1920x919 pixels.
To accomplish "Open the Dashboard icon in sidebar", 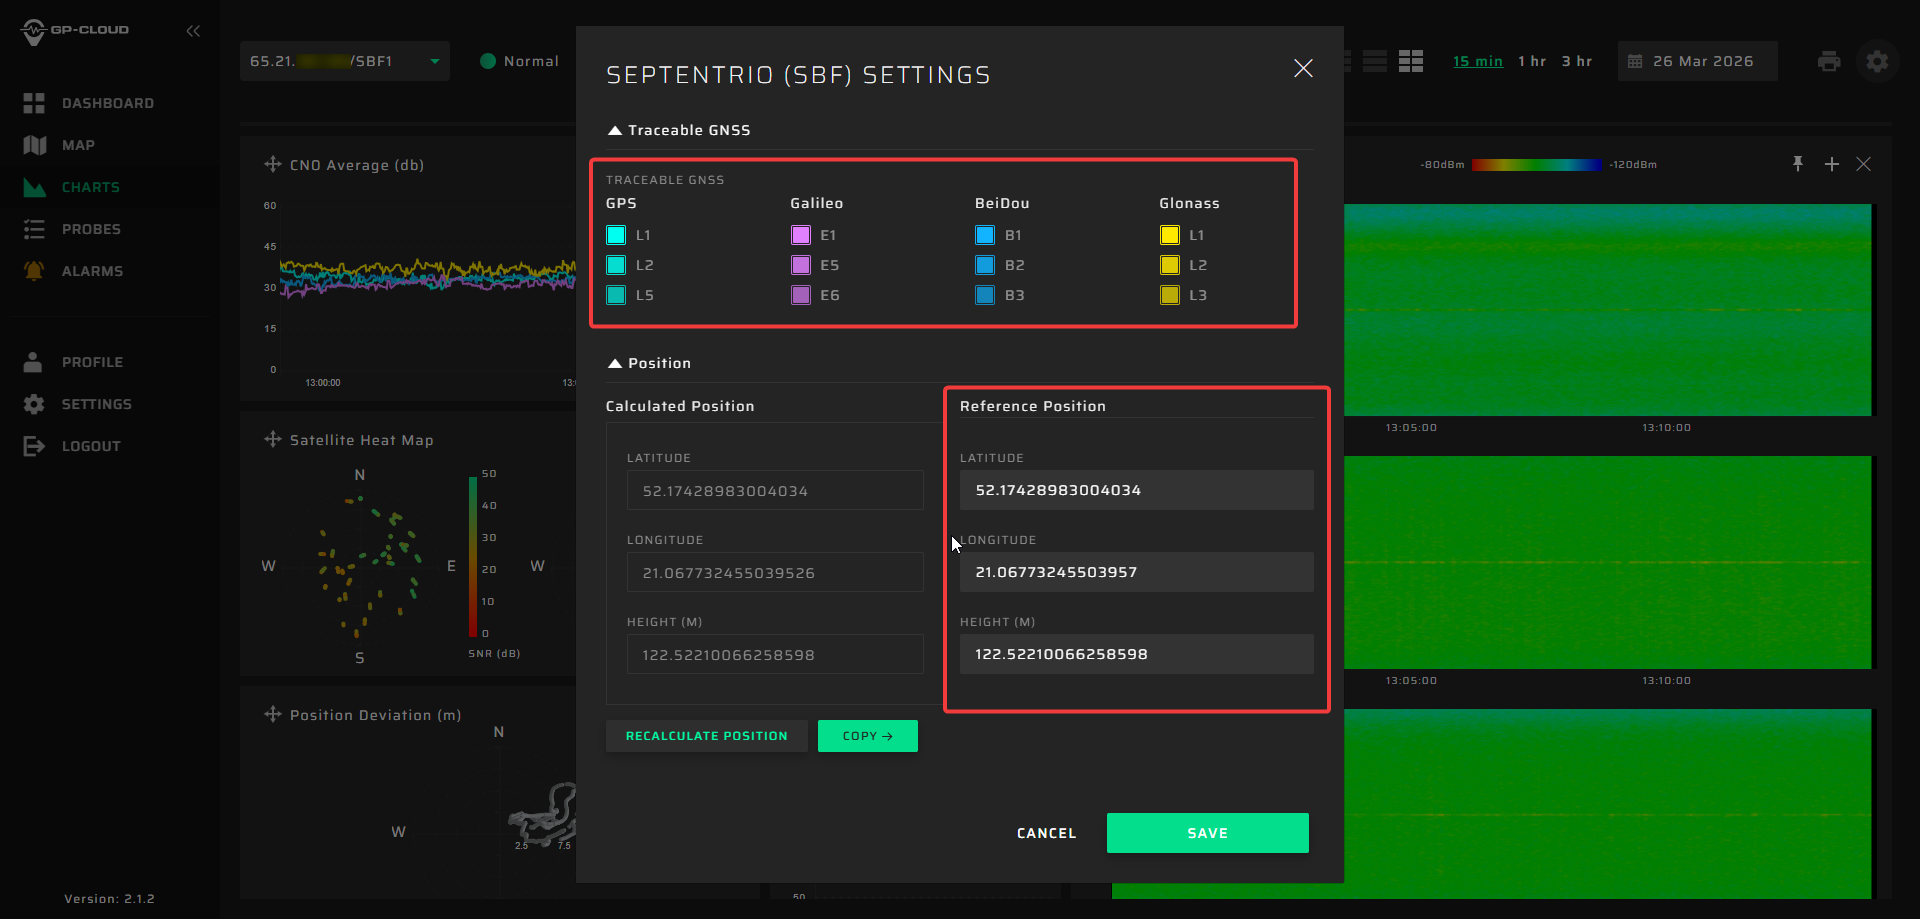I will tap(34, 103).
